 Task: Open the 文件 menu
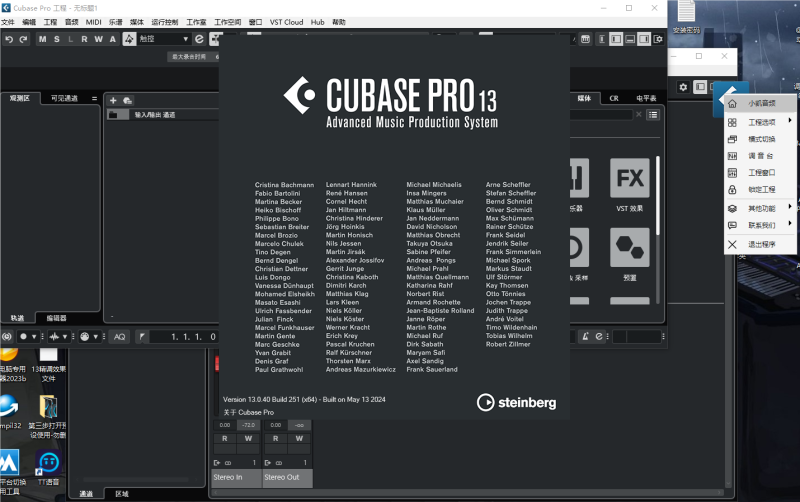tap(8, 22)
